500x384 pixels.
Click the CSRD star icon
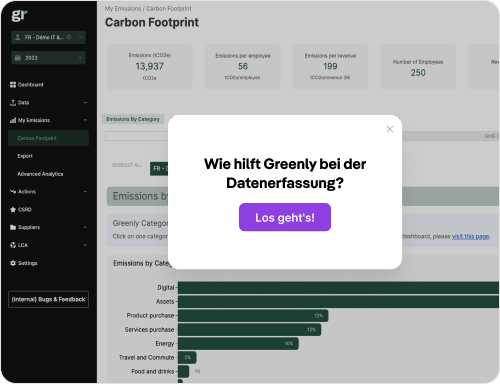click(13, 209)
